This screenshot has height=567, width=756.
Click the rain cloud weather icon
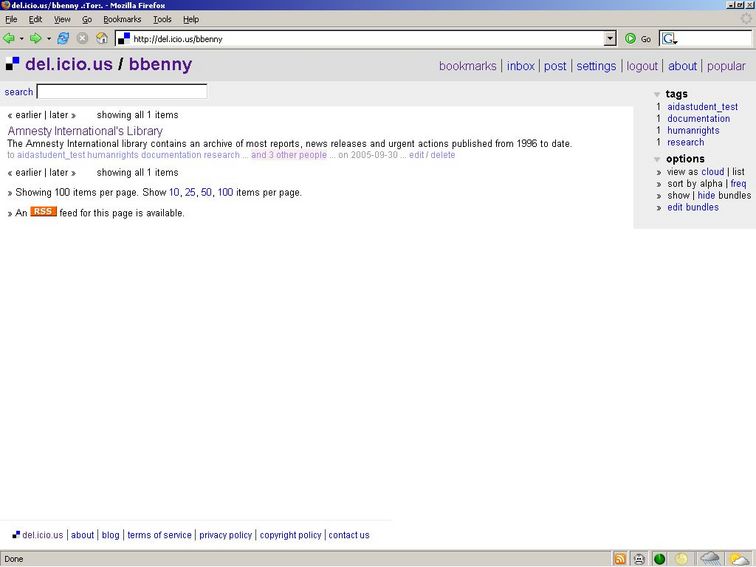point(709,559)
